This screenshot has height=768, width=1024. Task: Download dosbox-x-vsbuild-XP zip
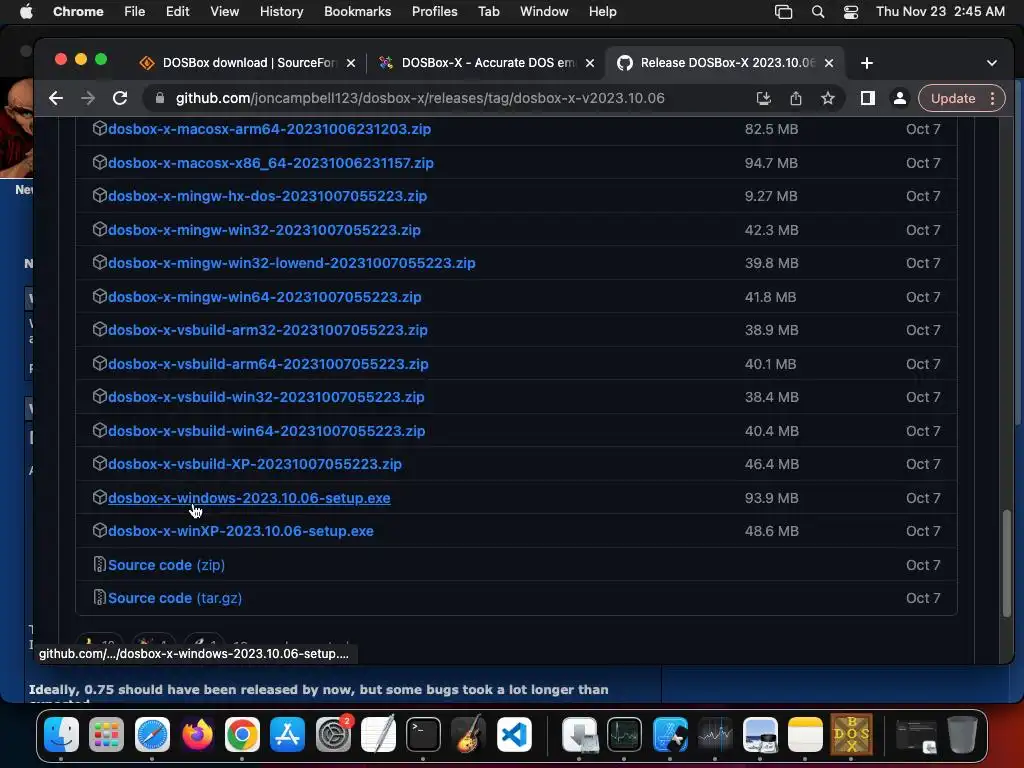click(255, 464)
